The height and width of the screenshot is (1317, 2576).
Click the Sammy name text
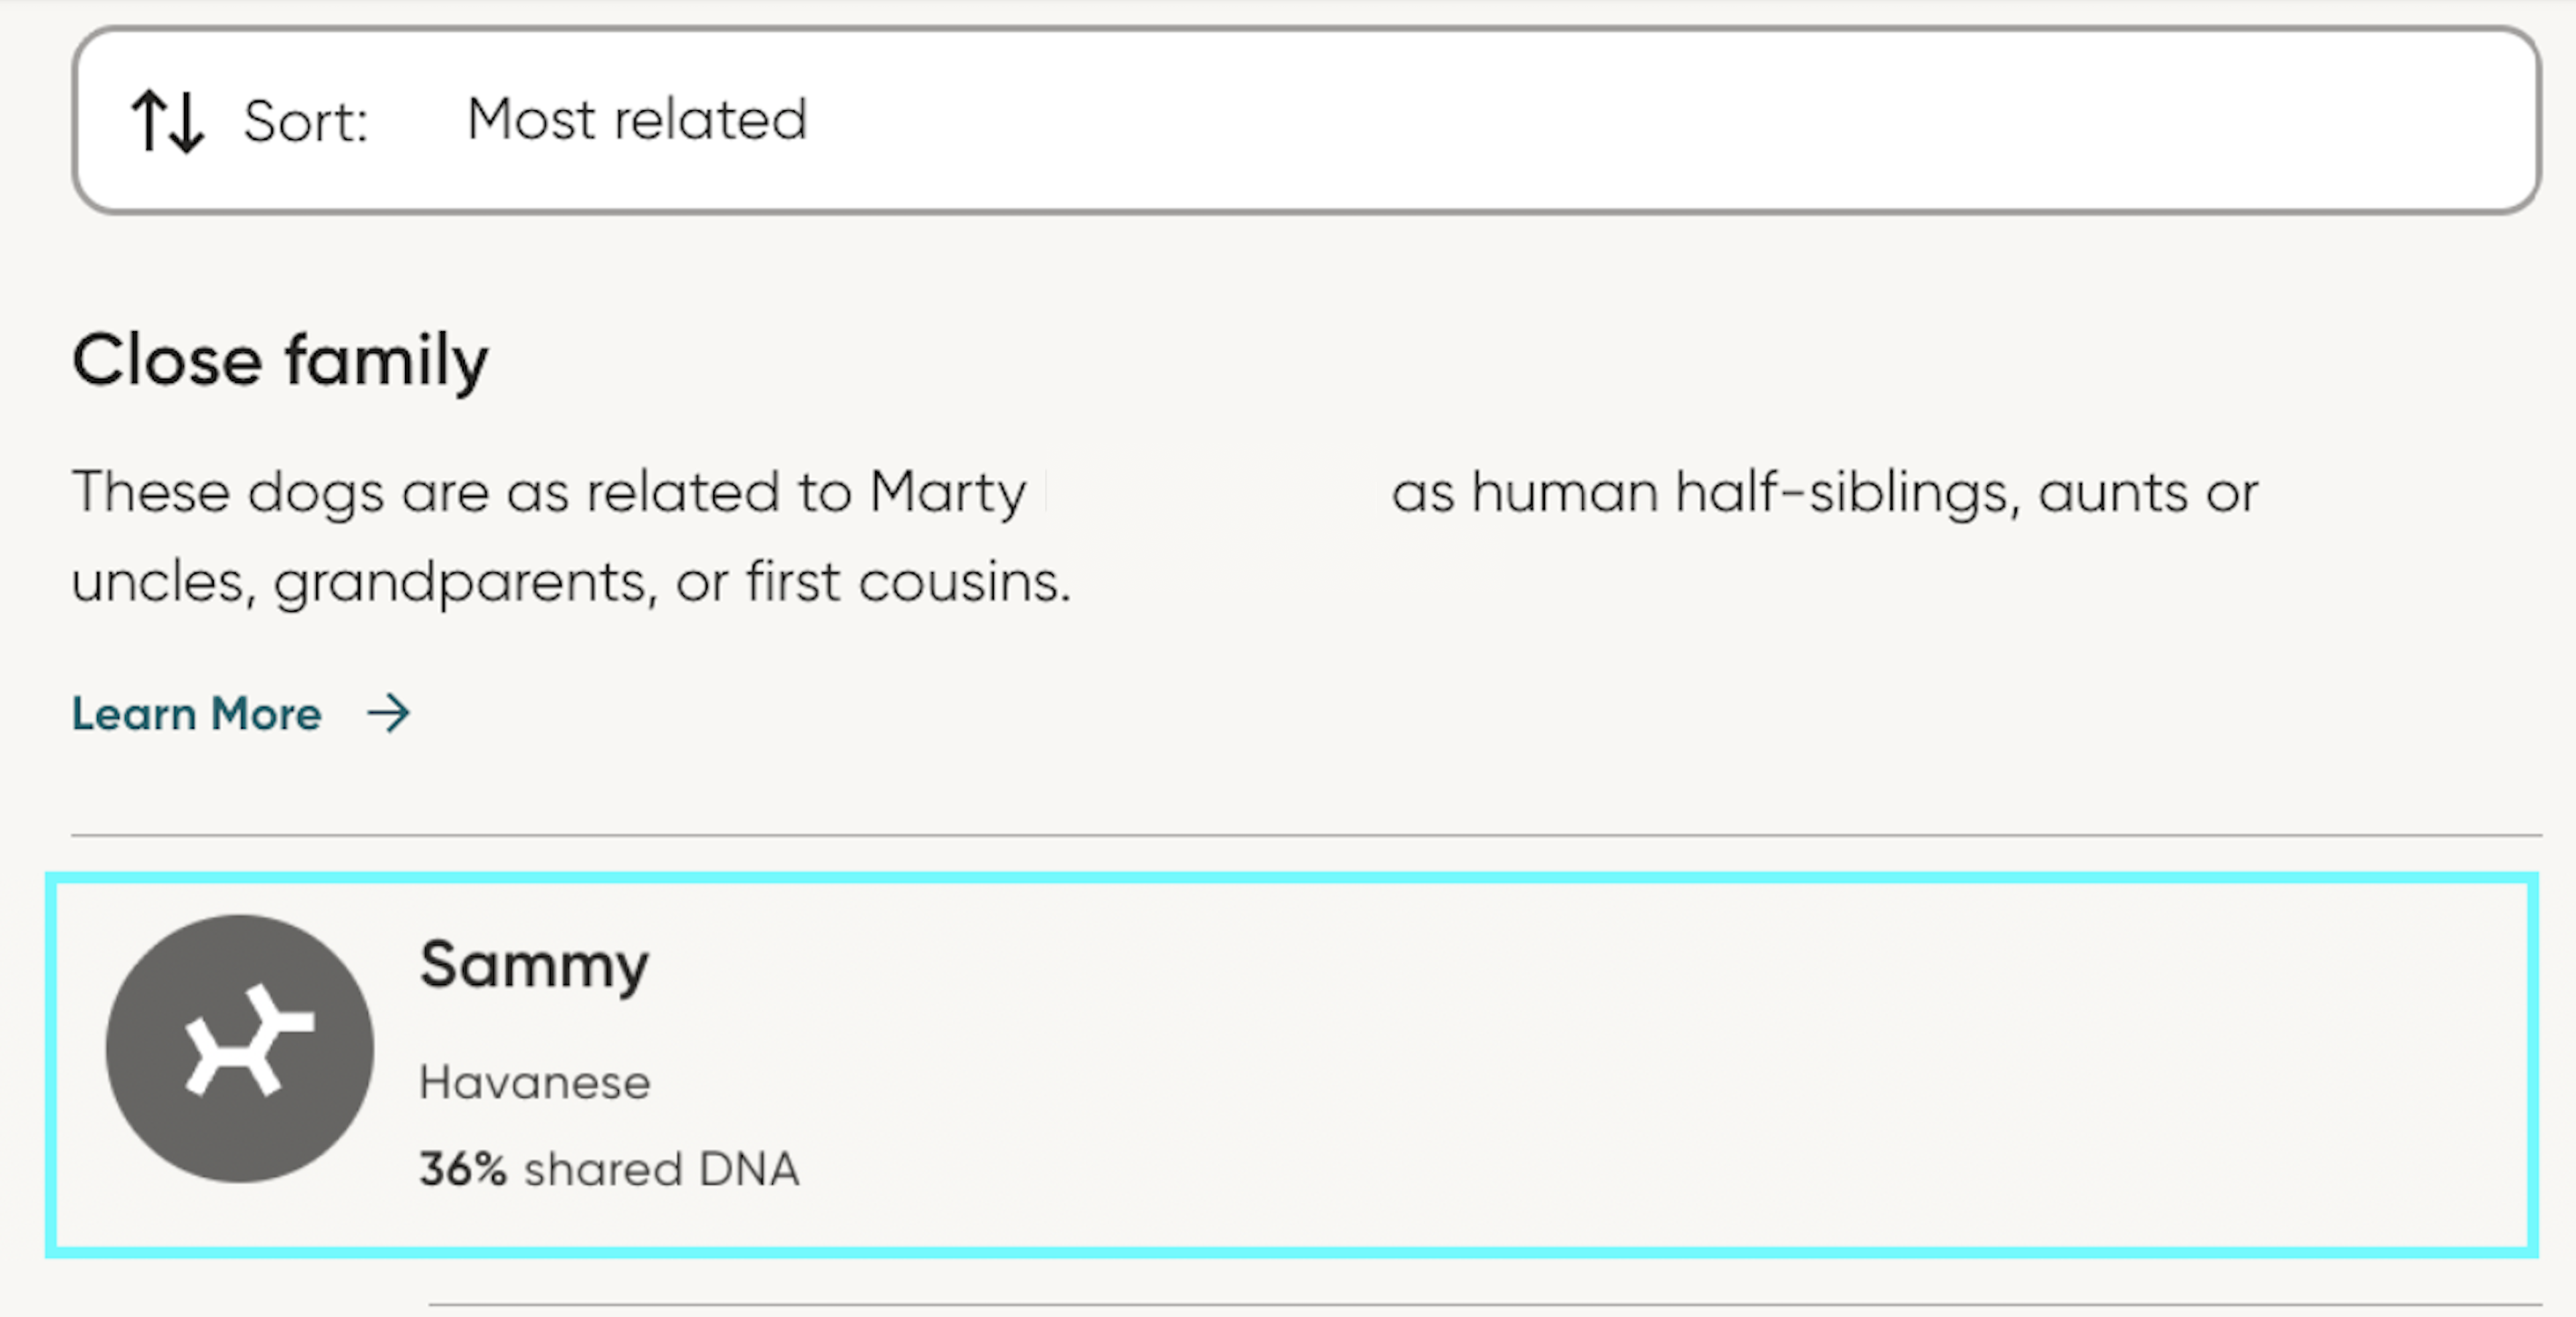click(x=534, y=963)
